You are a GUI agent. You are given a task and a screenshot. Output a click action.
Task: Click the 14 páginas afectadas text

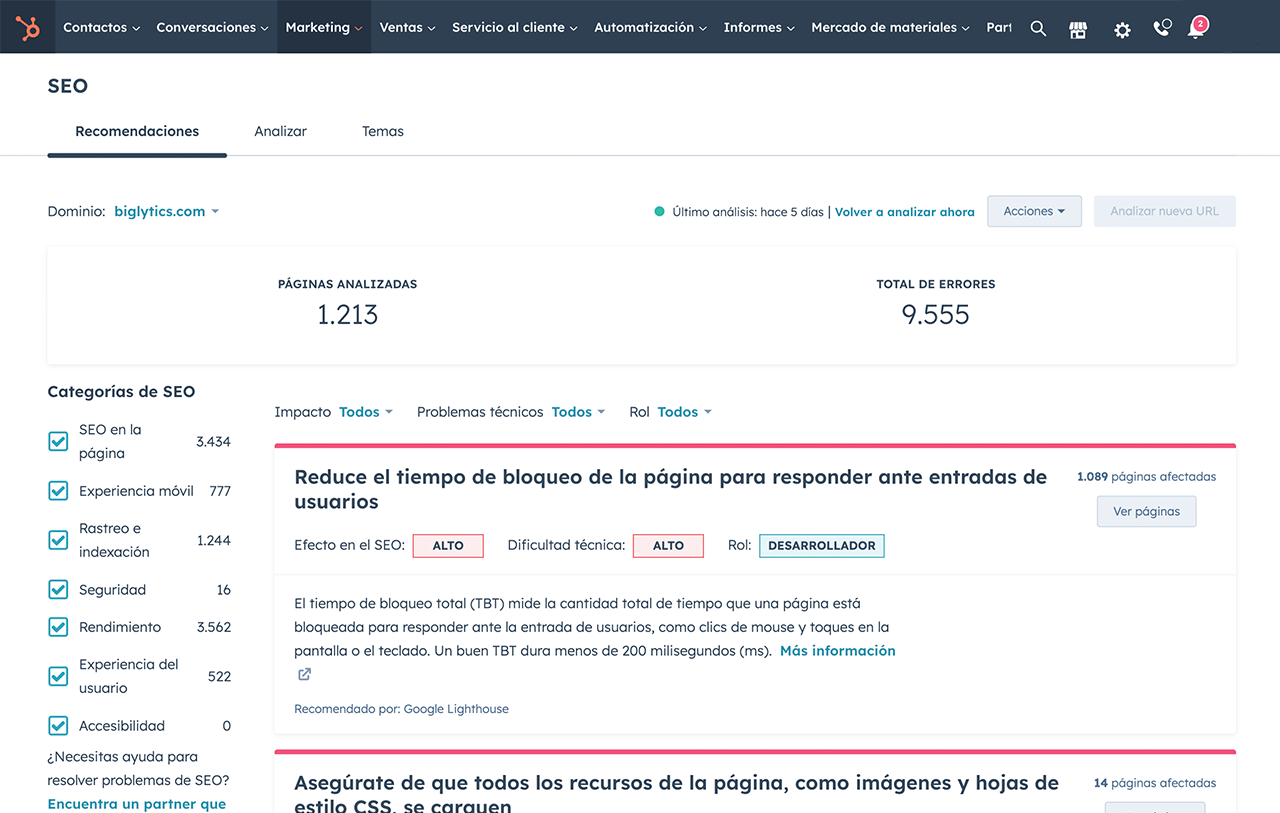point(1155,783)
